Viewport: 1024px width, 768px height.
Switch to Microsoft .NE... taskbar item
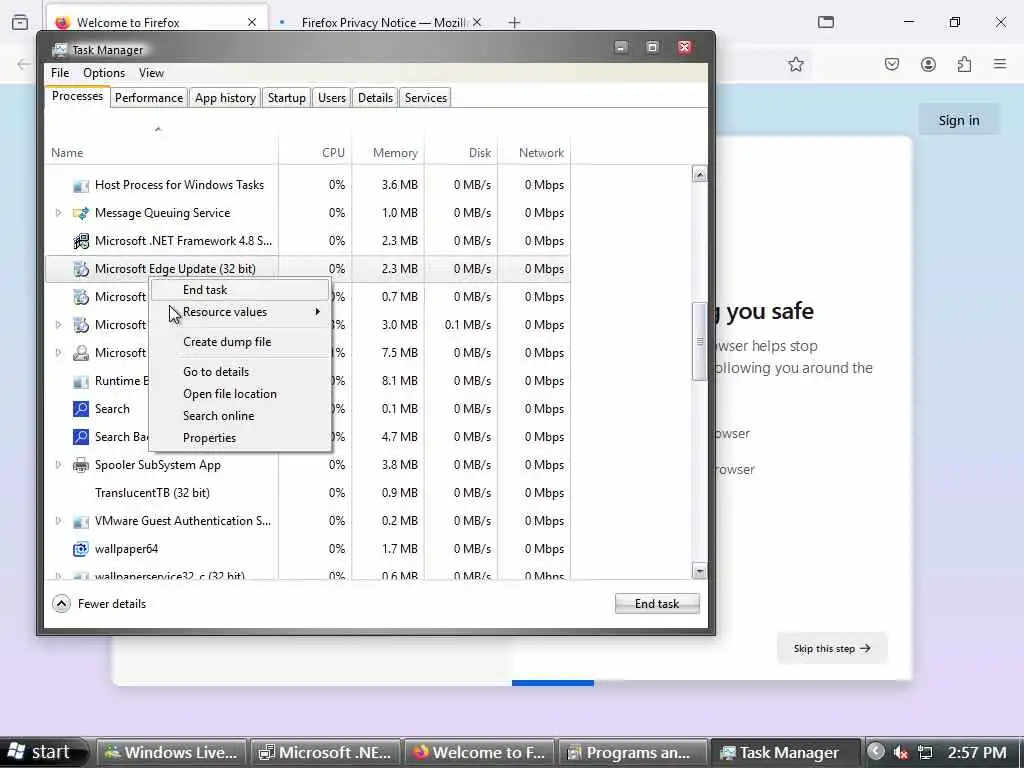(325, 753)
